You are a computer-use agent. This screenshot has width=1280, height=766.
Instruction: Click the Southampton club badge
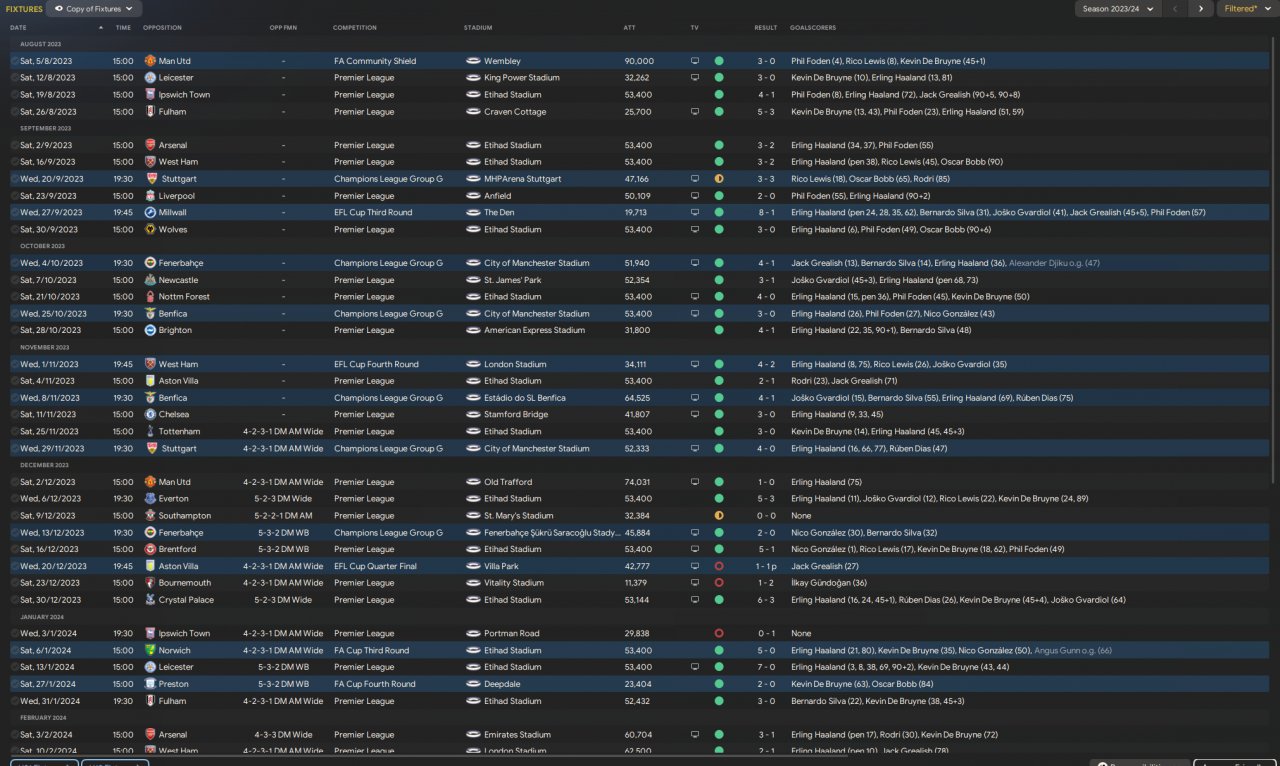coord(150,516)
